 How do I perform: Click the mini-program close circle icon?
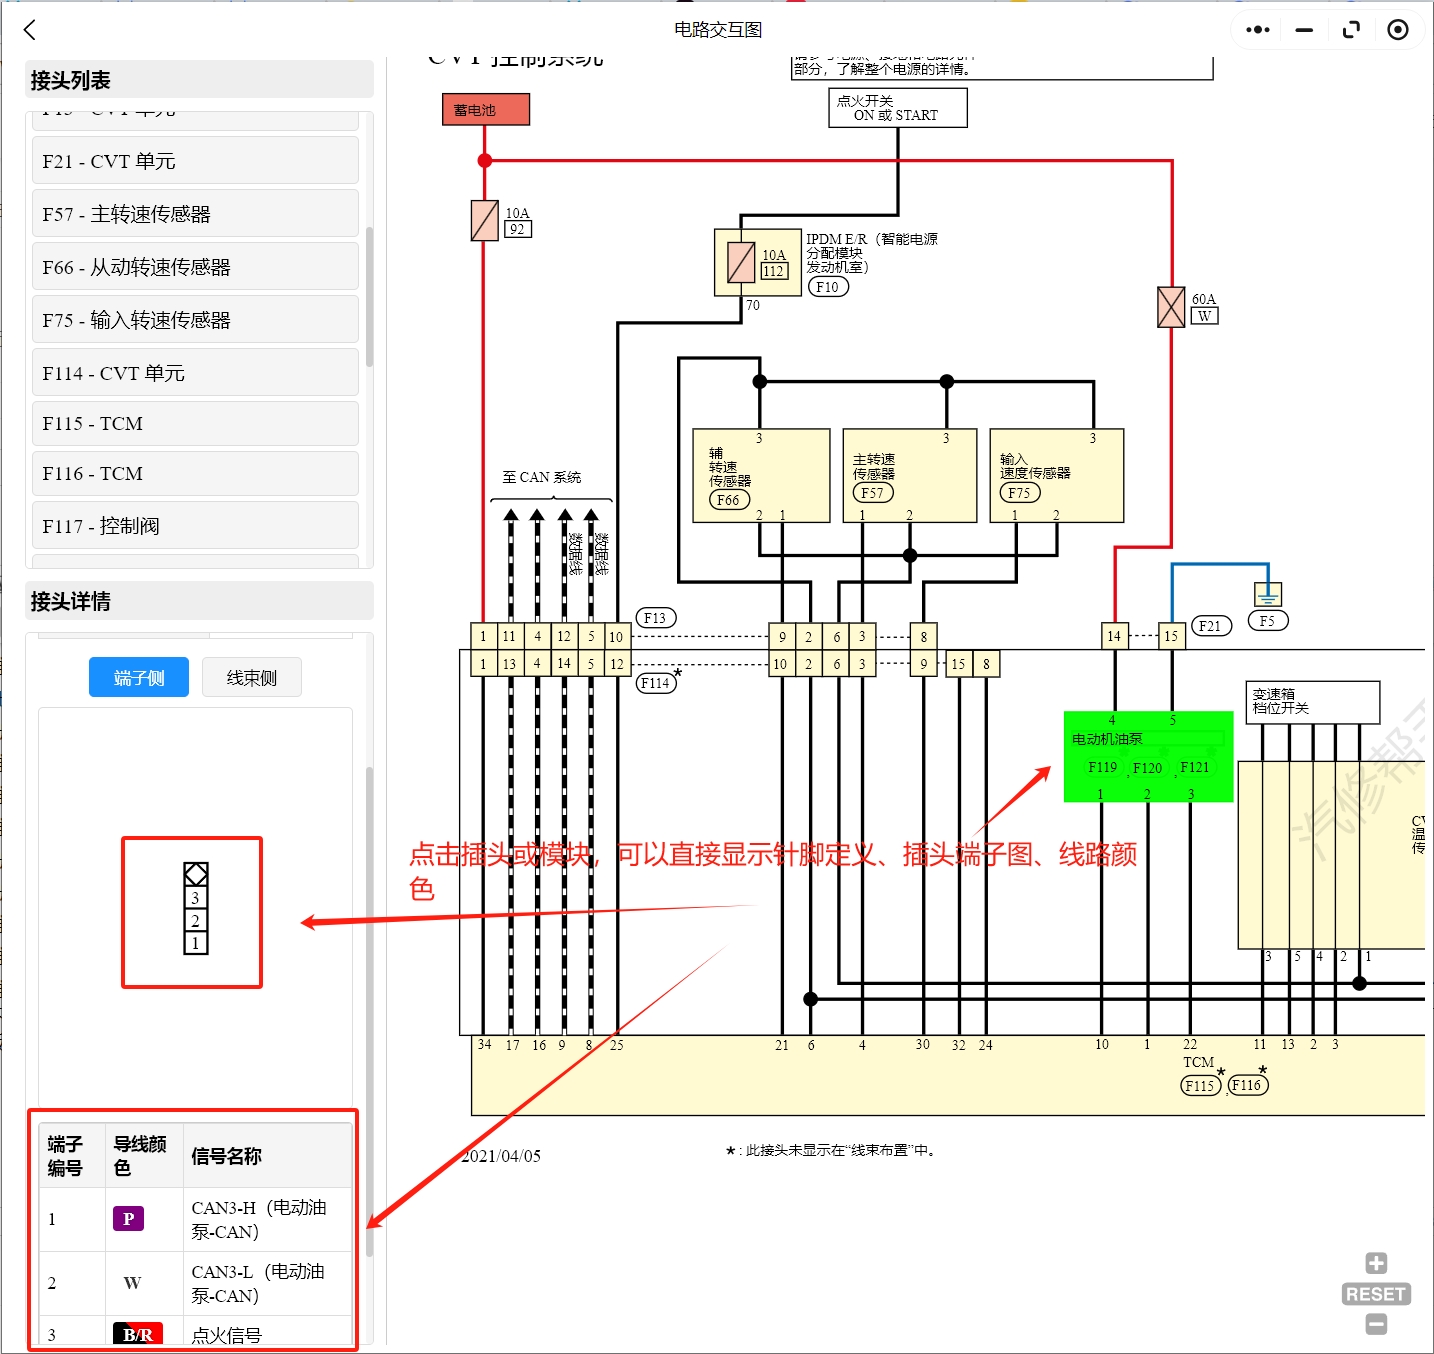1398,30
